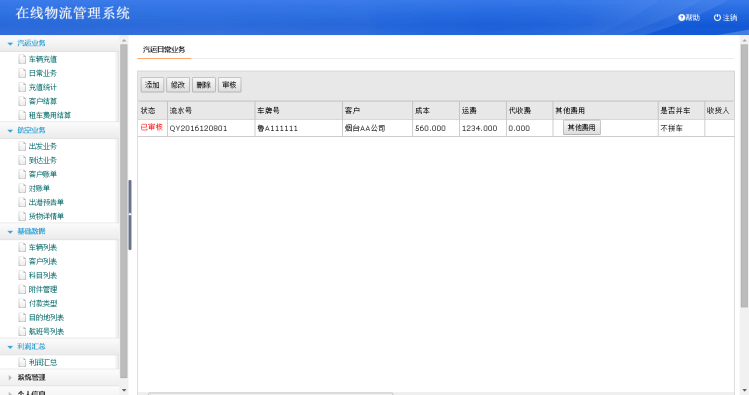The height and width of the screenshot is (395, 749).
Task: Select the 已审核 status cell
Action: (152, 128)
